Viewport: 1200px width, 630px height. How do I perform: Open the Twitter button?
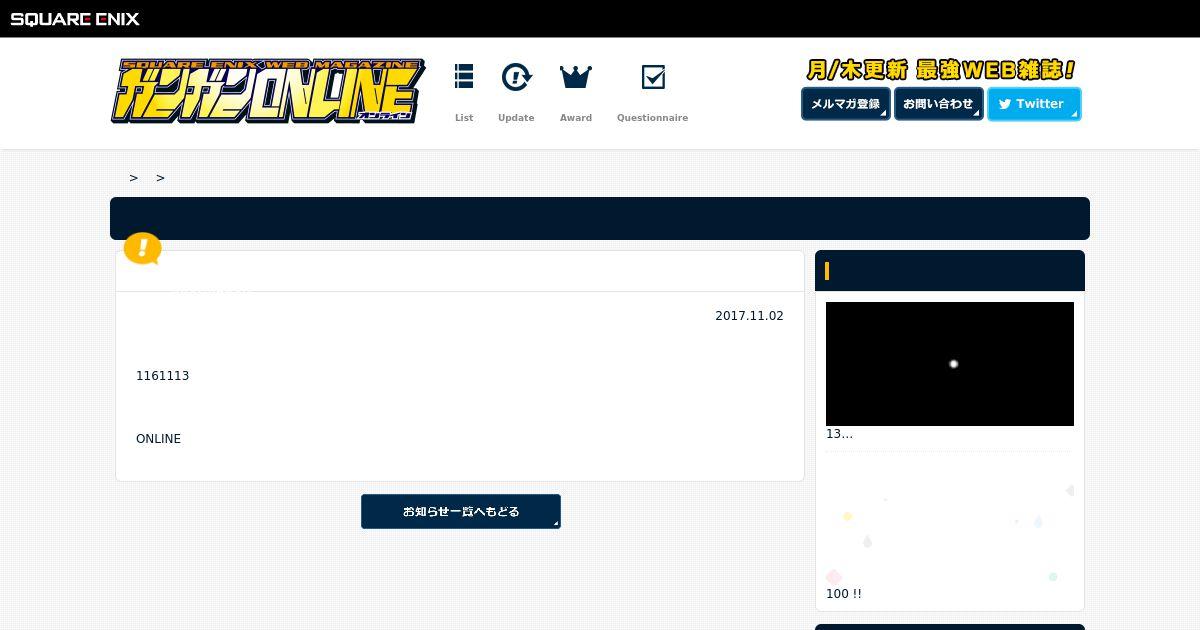(x=1034, y=104)
